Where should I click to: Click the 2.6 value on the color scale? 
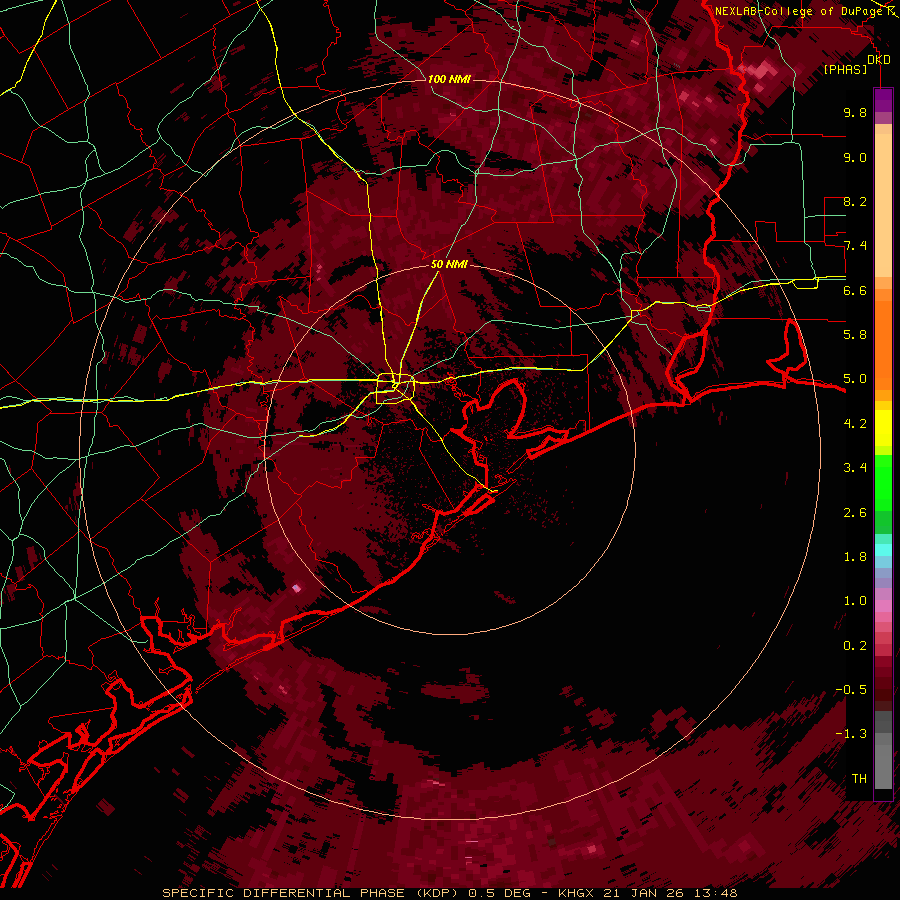(x=855, y=513)
